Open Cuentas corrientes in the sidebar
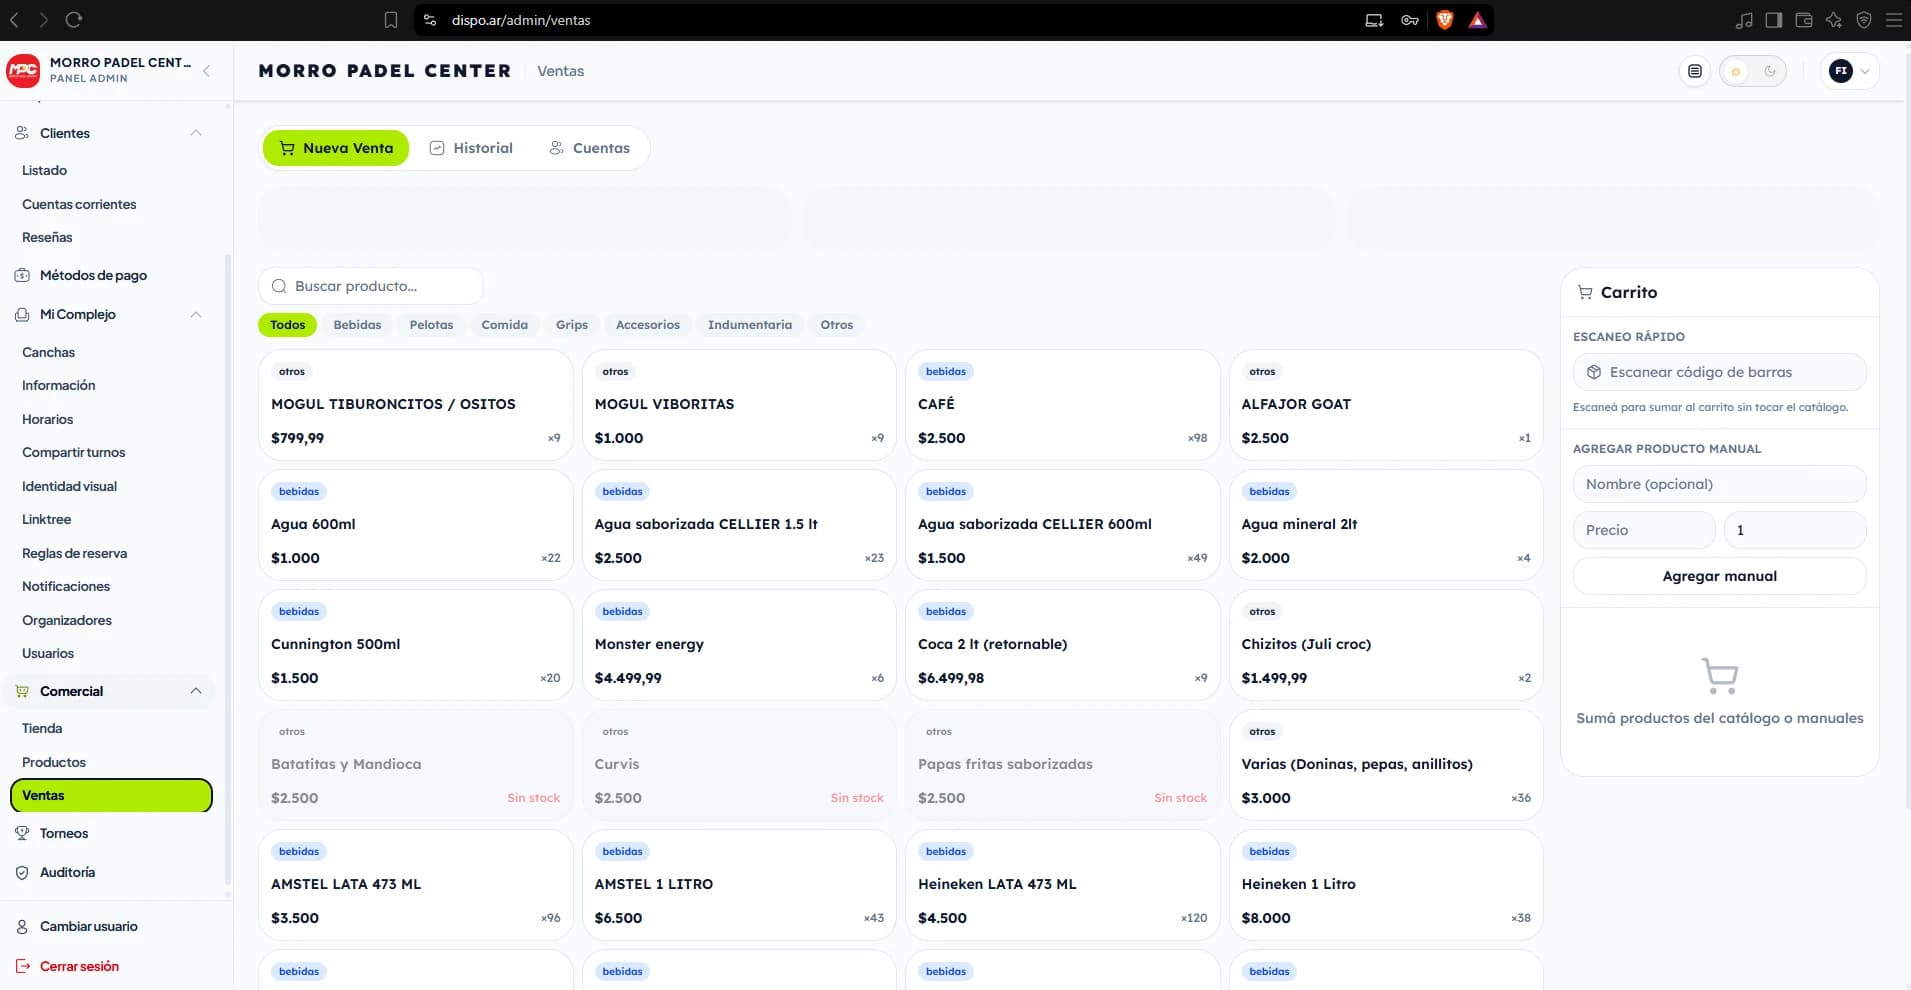1911x990 pixels. [79, 204]
